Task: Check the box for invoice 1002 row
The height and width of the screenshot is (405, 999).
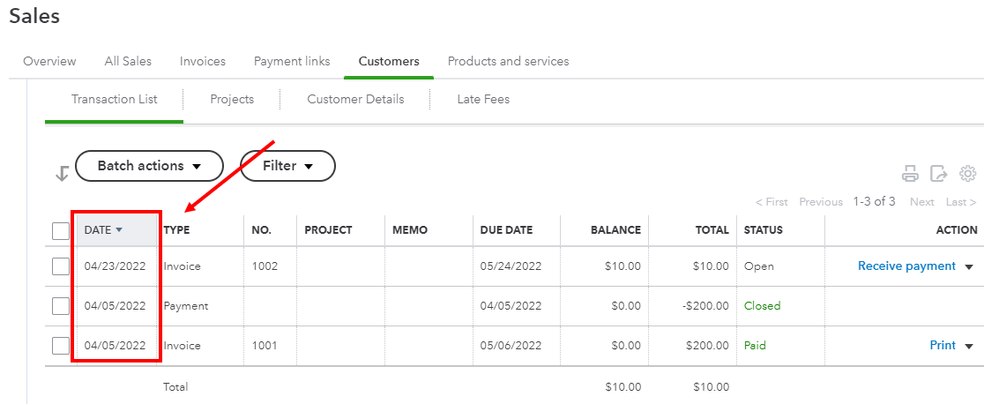Action: 61,267
